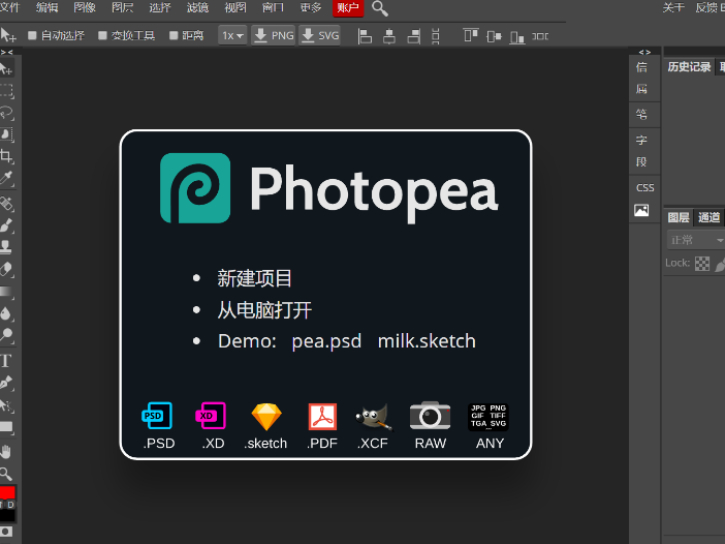
Task: Select the Clone Stamp tool
Action: coord(6,247)
